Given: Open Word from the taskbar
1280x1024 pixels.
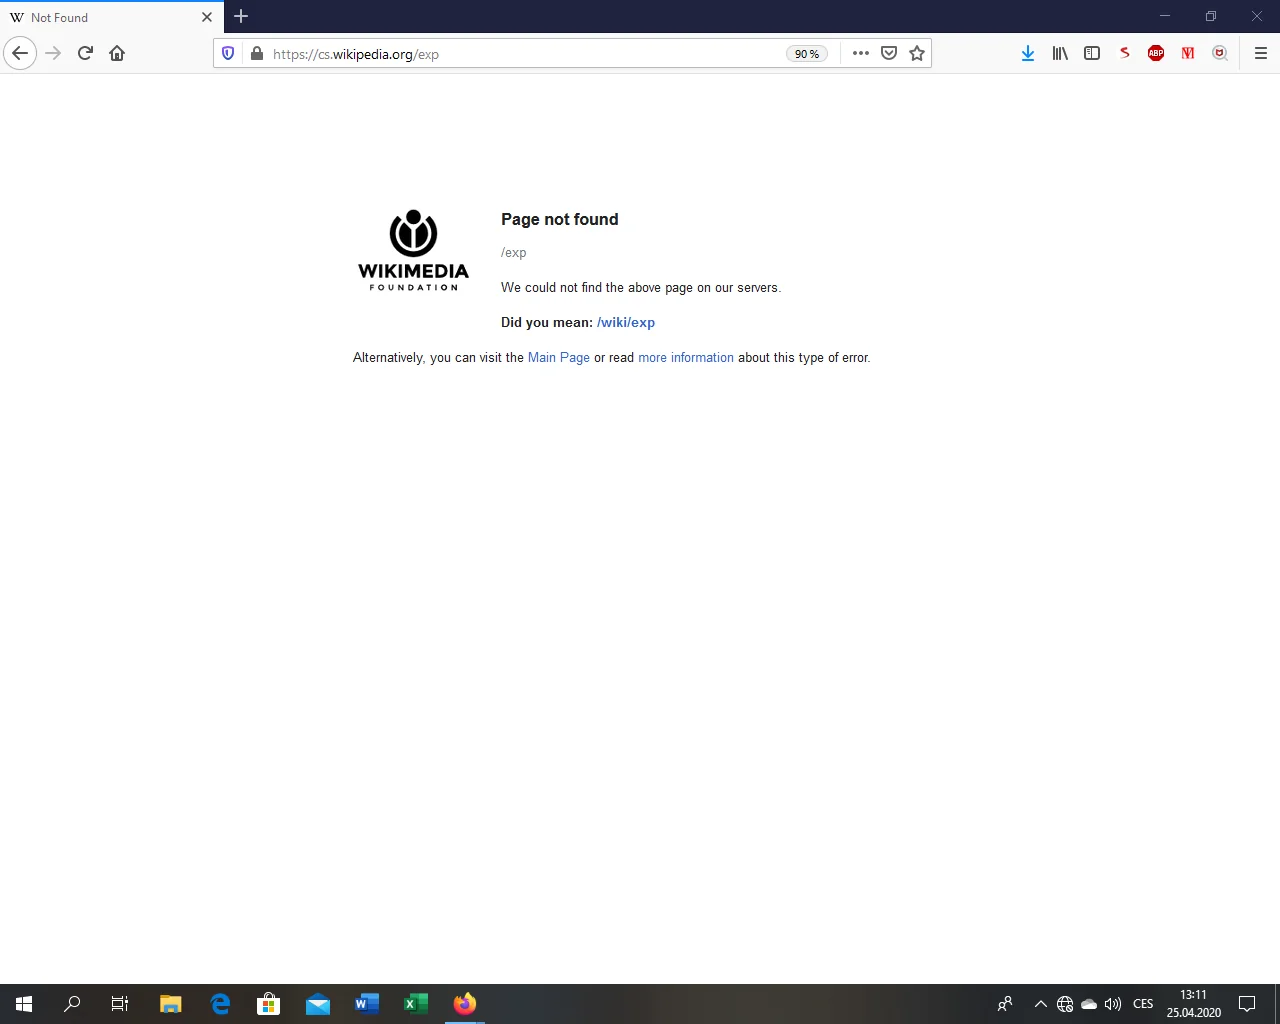Looking at the screenshot, I should 367,1004.
